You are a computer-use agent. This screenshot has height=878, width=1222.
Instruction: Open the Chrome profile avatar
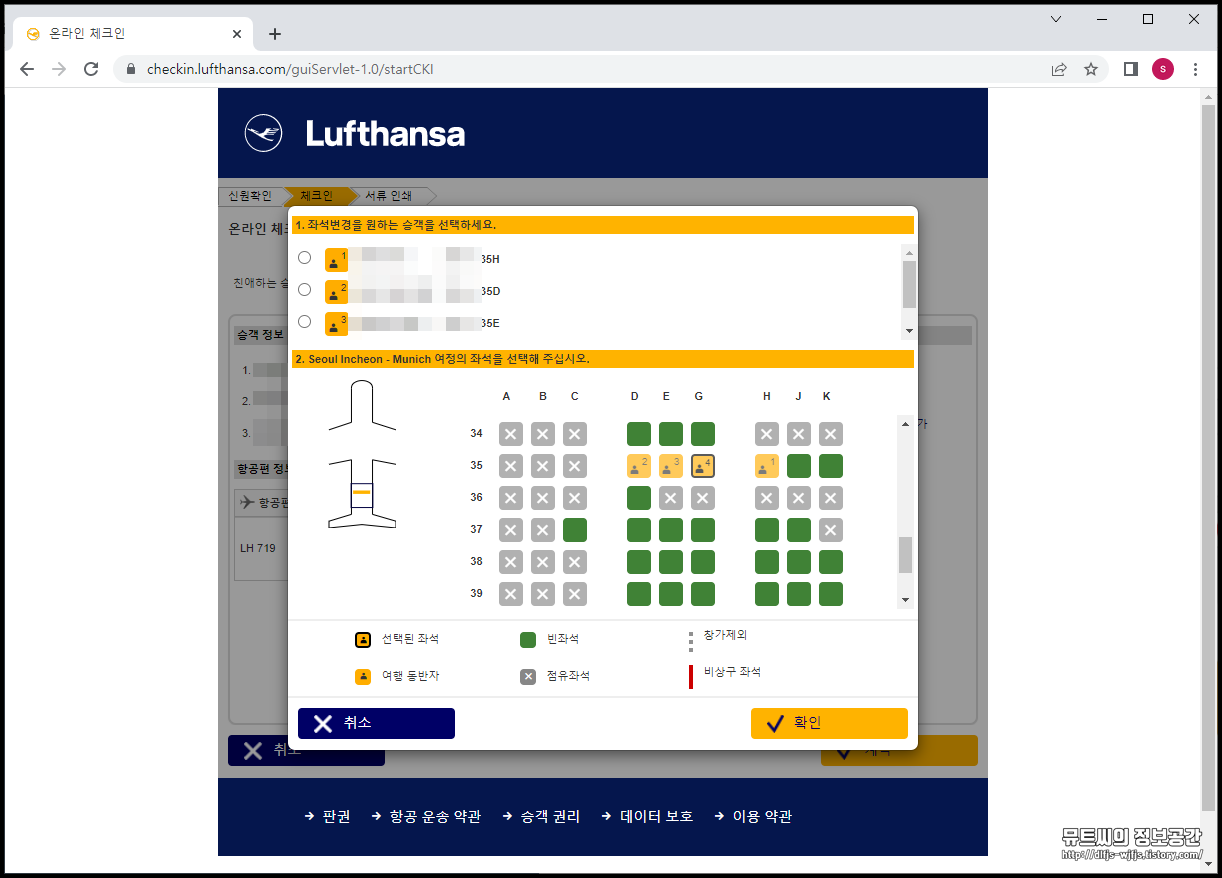click(x=1163, y=69)
